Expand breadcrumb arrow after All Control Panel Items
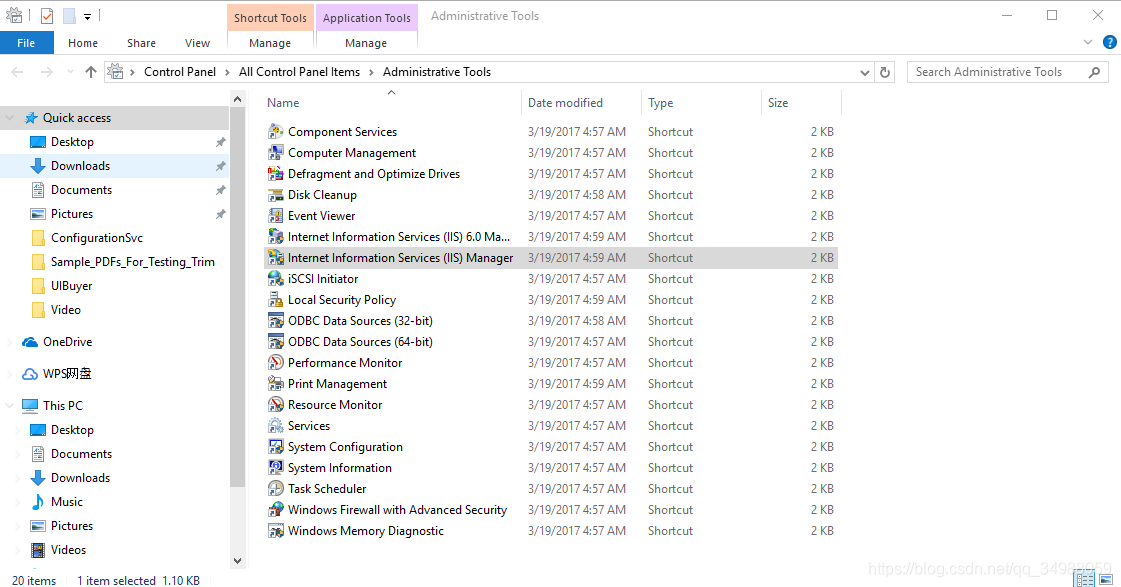The image size is (1121, 587). pos(372,72)
